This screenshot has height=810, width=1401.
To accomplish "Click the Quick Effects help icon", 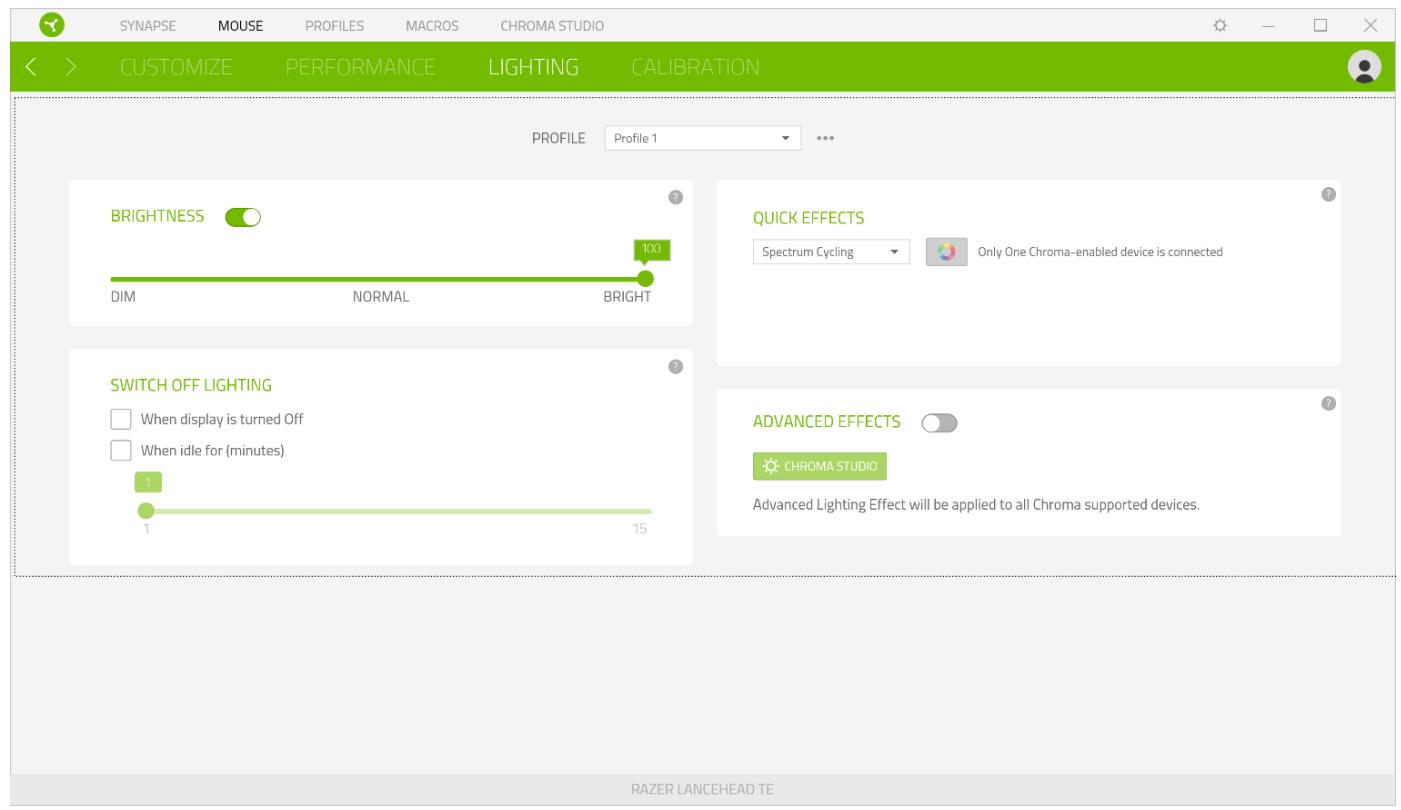I will (1327, 194).
